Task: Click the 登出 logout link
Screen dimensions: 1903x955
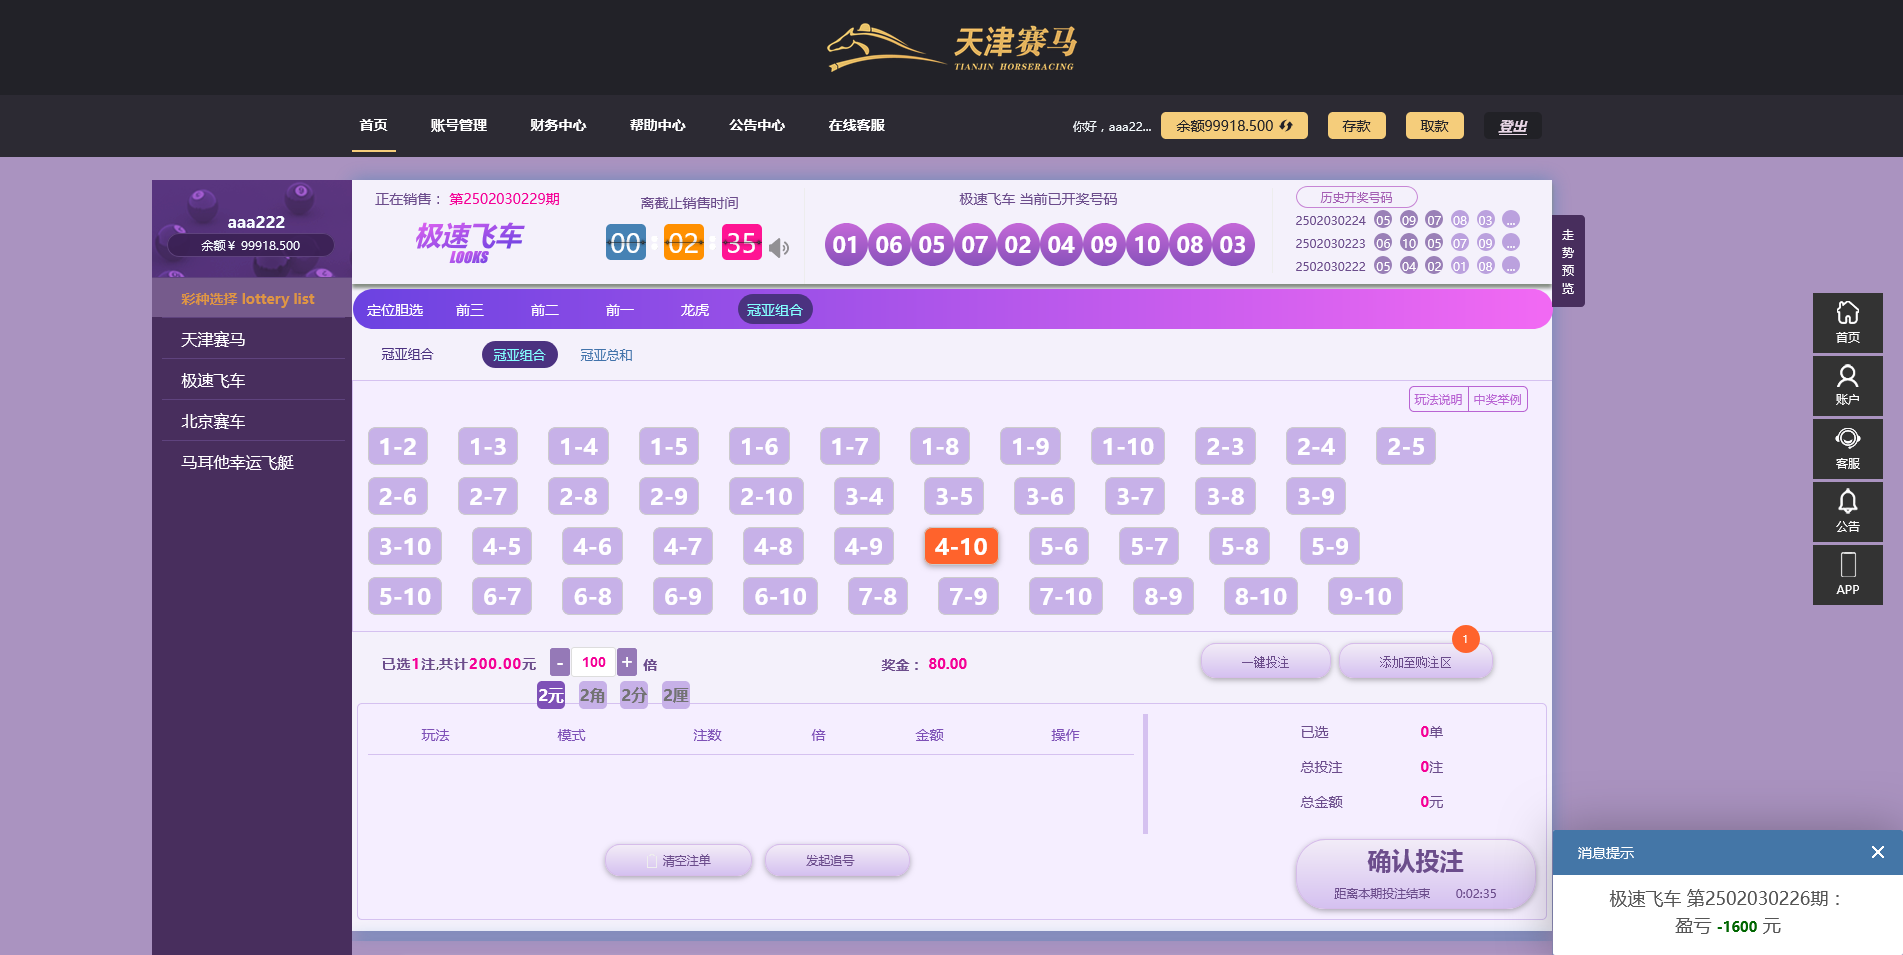Action: pyautogui.click(x=1512, y=125)
